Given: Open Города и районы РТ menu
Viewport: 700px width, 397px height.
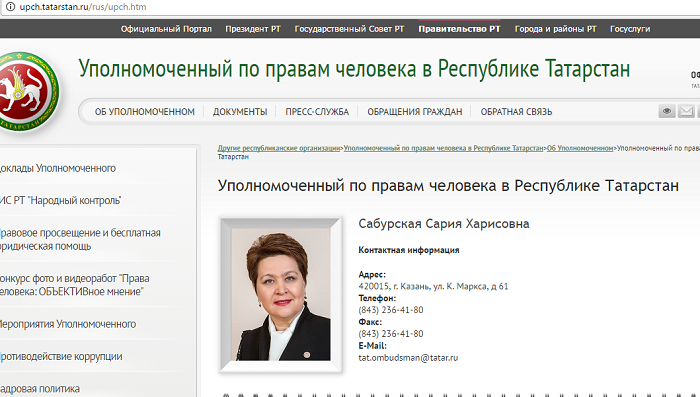Looking at the screenshot, I should tap(555, 29).
